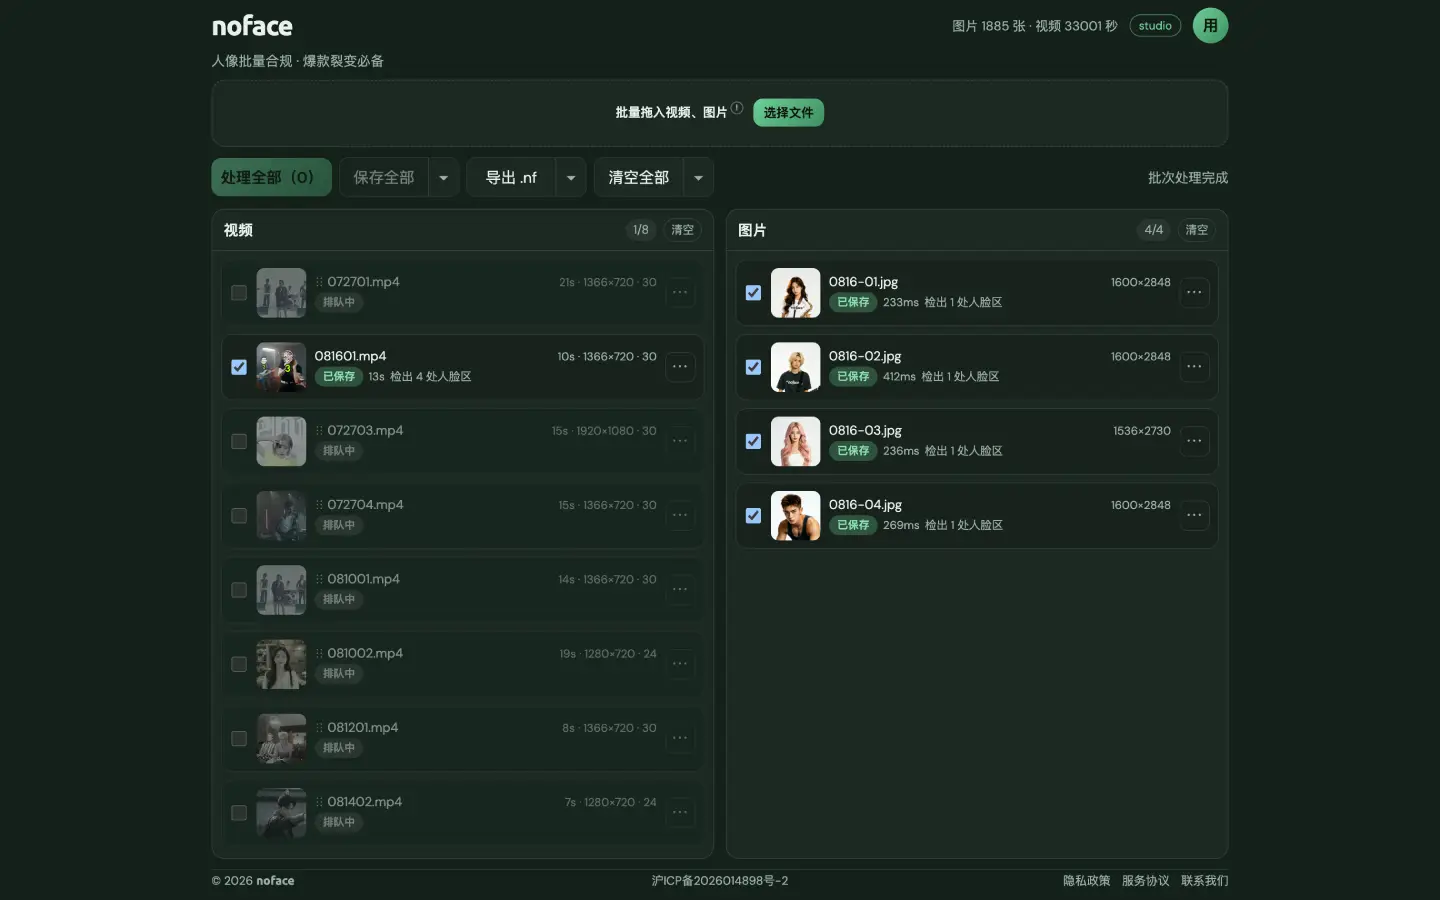
Task: Open more options for 072703.mp4
Action: [x=680, y=441]
